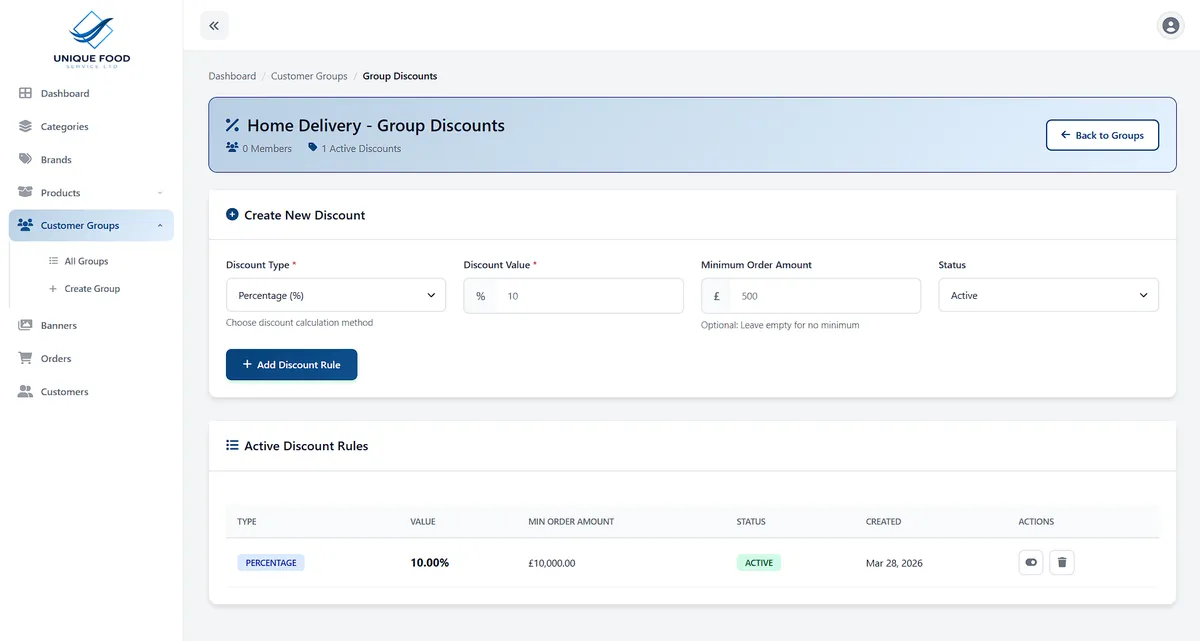Screen dimensions: 1200x641
Task: Click the PERCENTAGE type badge
Action: (271, 562)
